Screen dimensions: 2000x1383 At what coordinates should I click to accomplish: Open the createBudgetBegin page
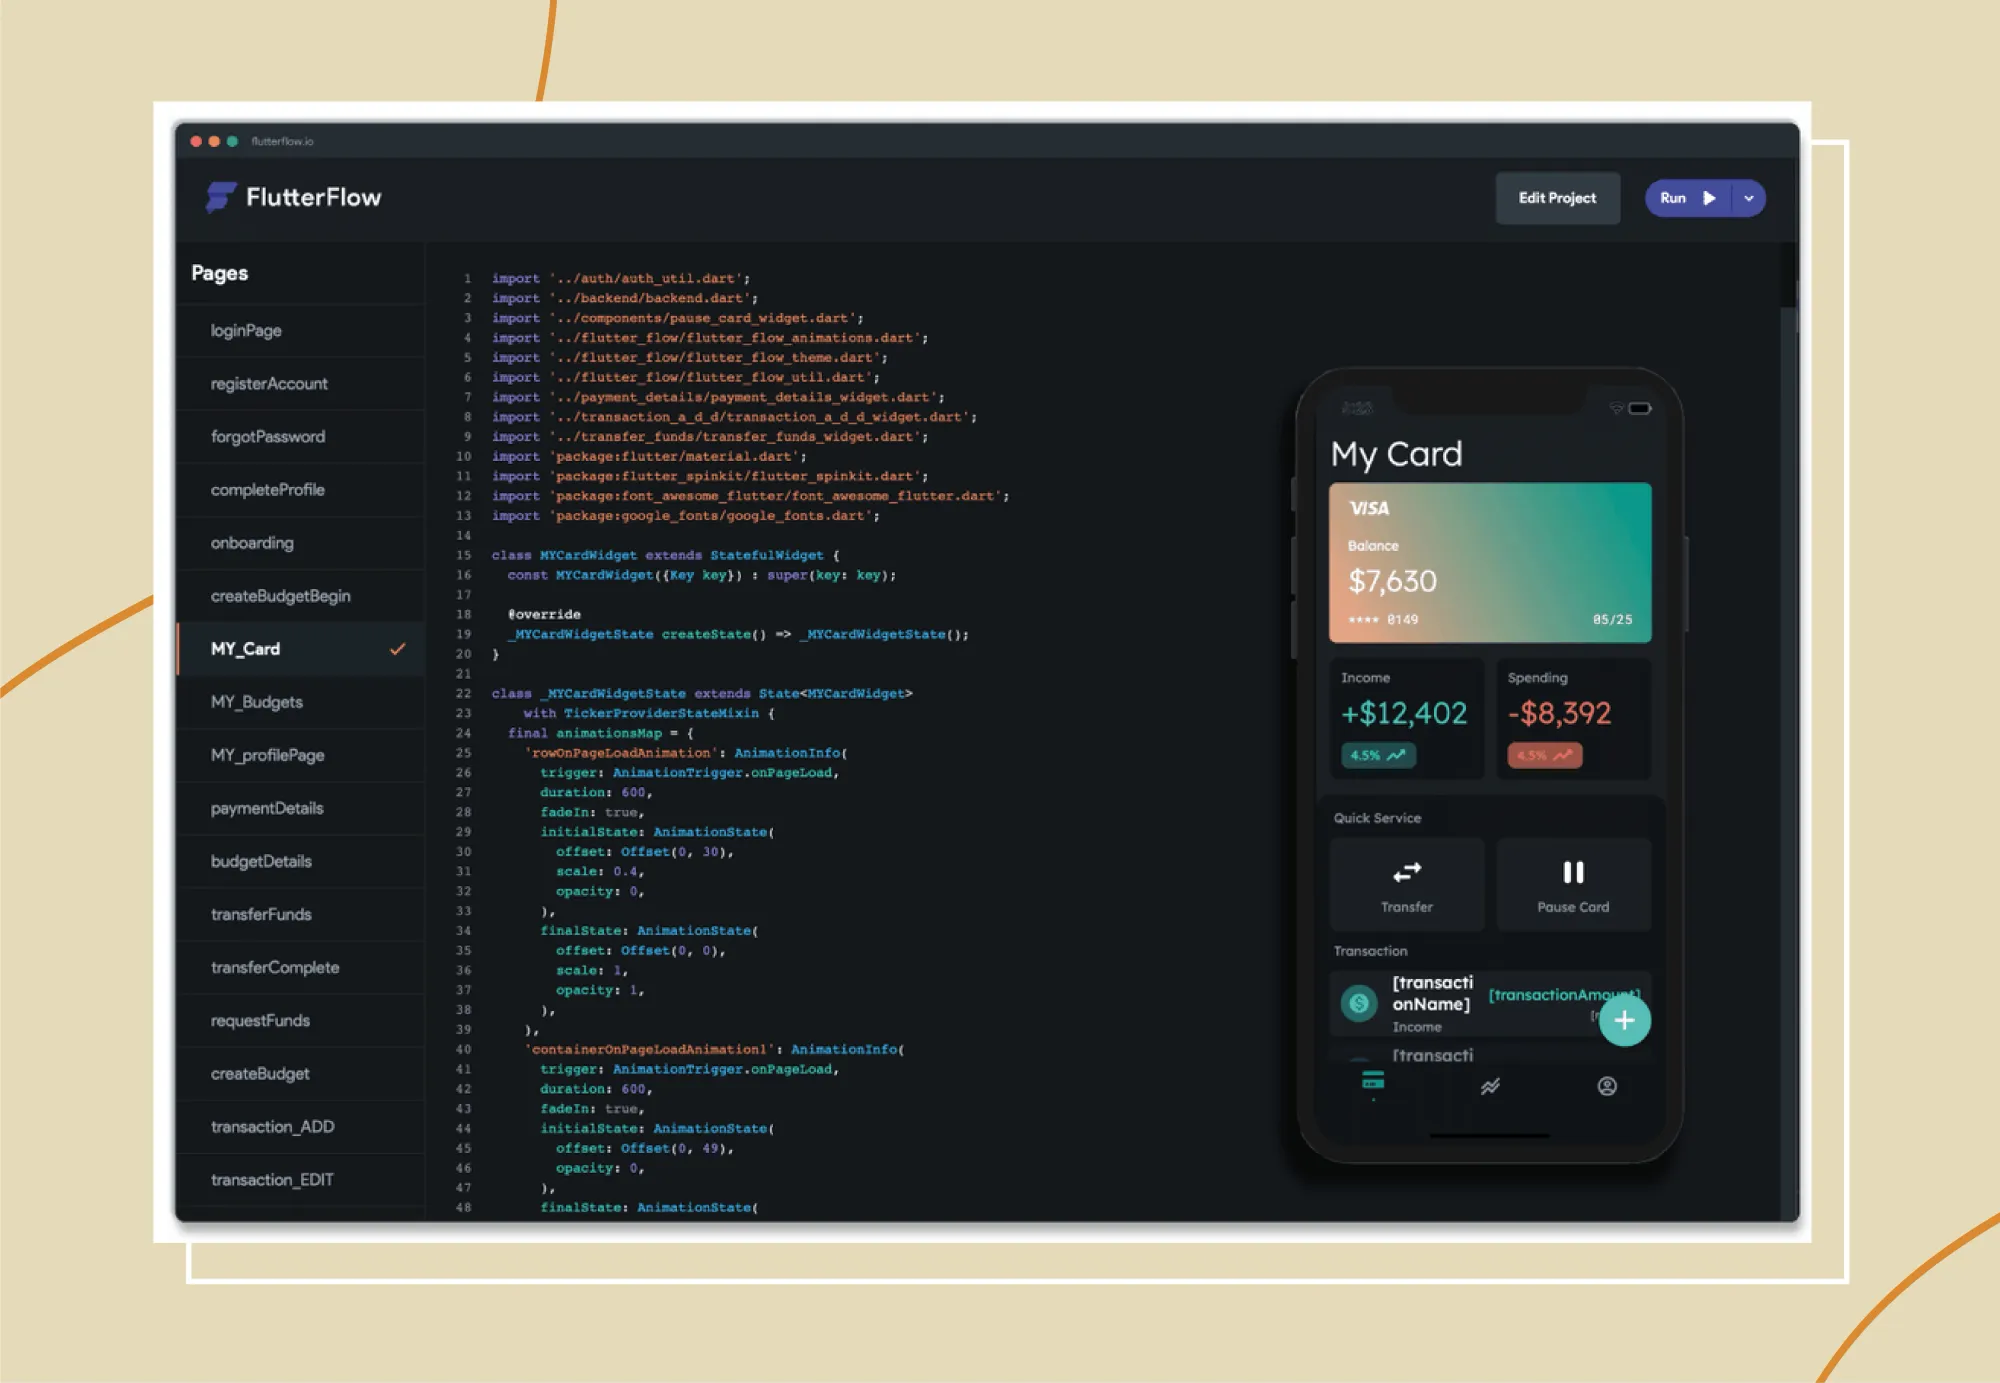[x=300, y=596]
